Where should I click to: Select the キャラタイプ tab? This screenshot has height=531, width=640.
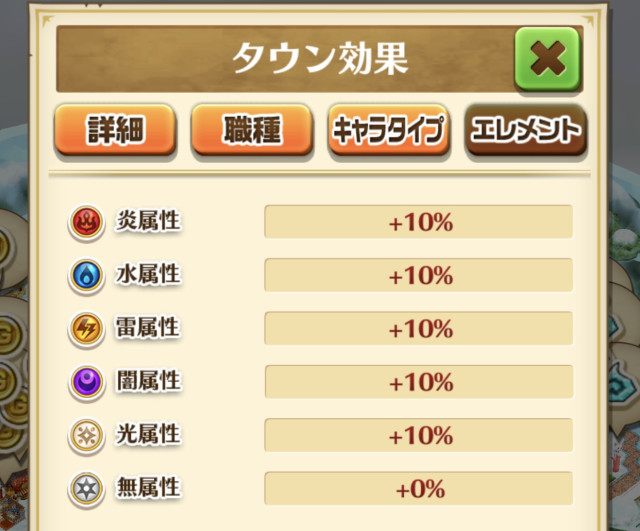(x=389, y=131)
